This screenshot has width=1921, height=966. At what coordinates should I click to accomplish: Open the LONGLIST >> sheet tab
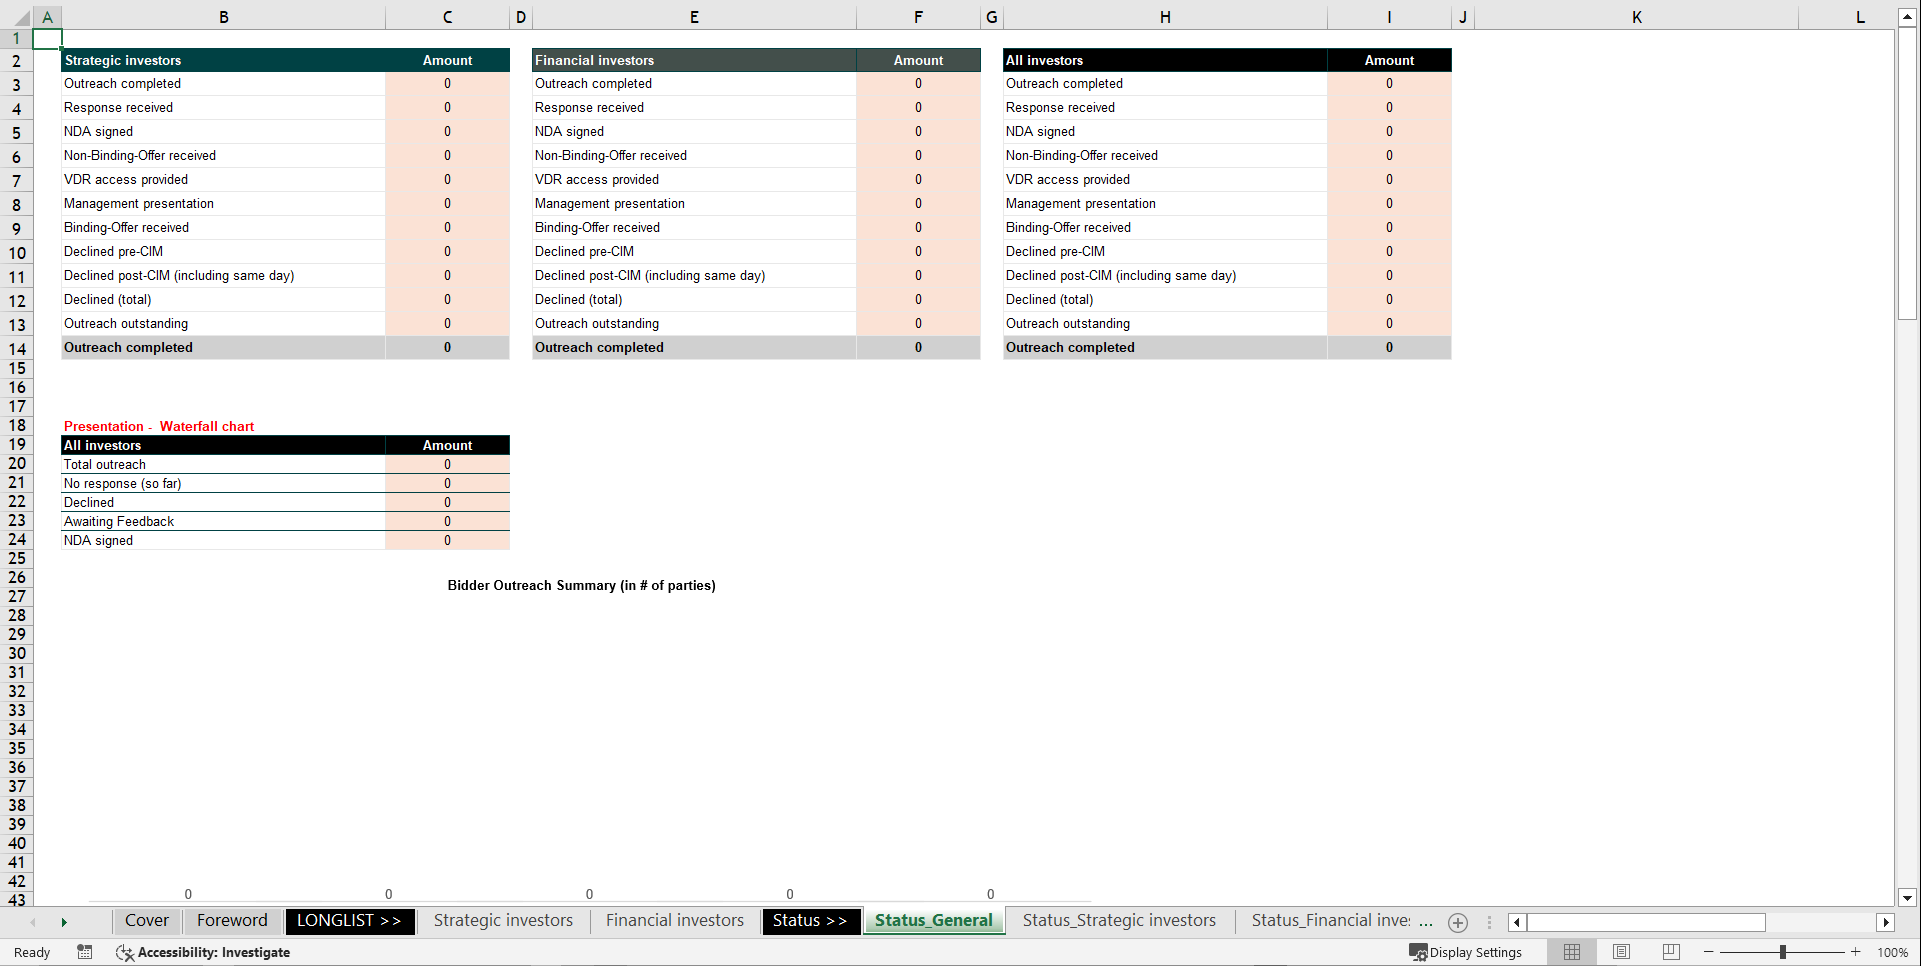(x=349, y=921)
